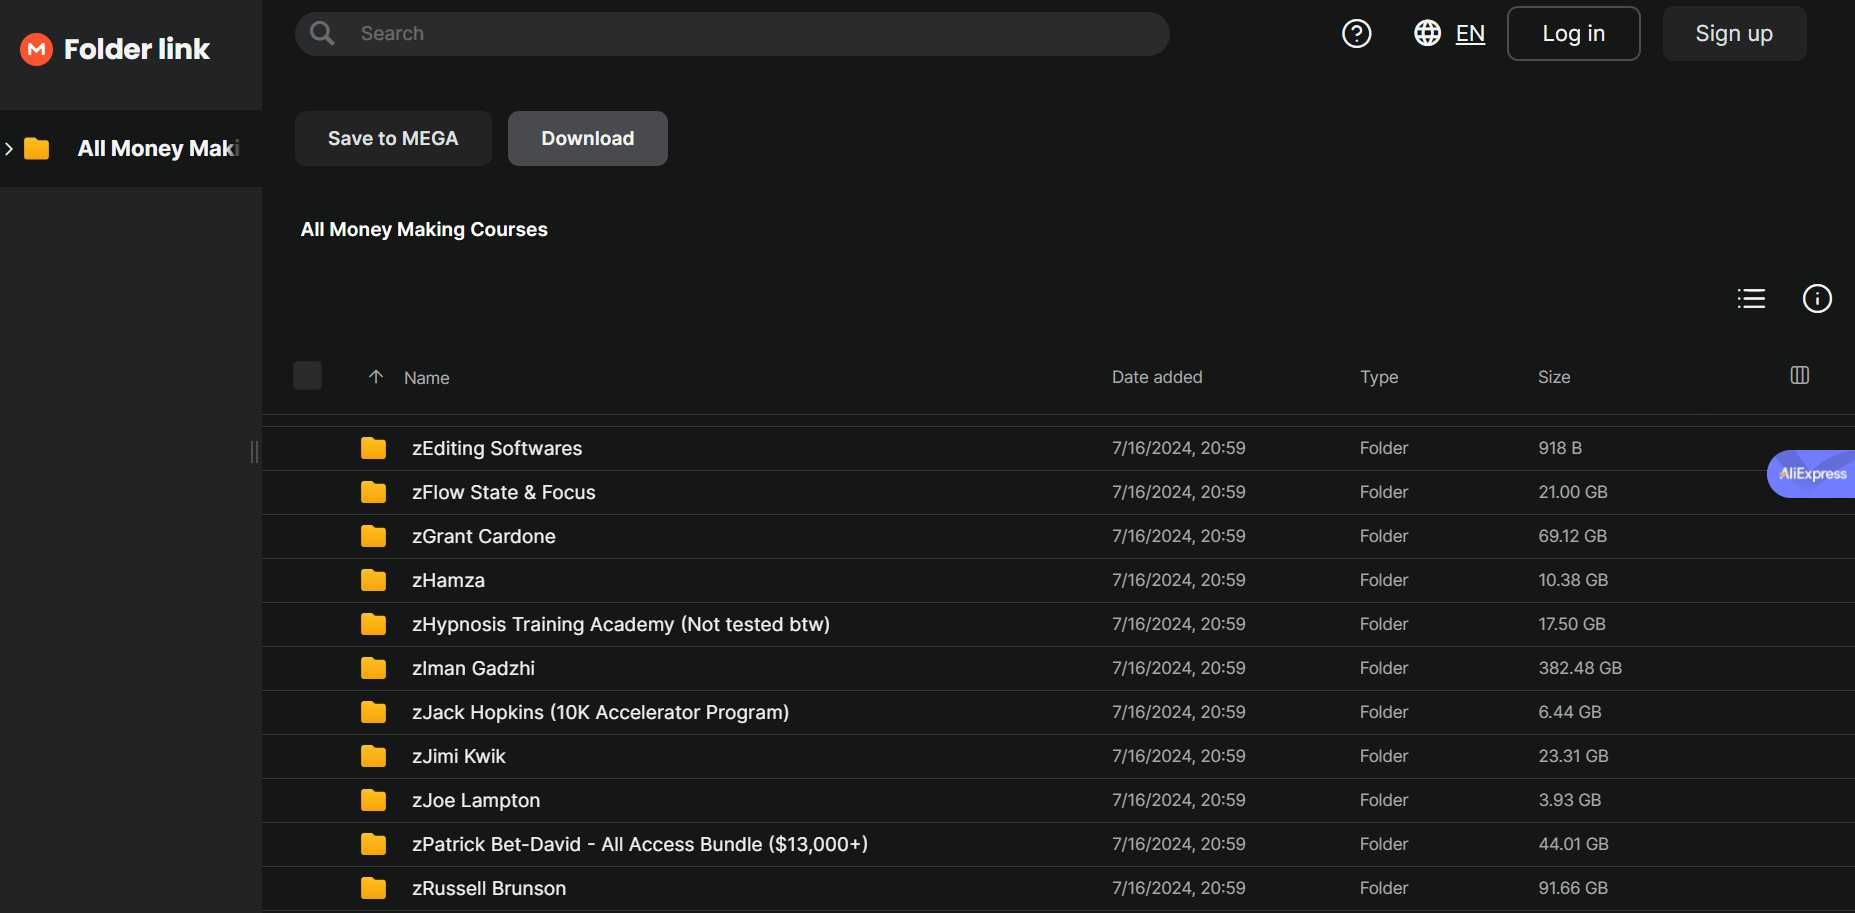Viewport: 1855px width, 913px height.
Task: Click the zPatrick Bet-David folder icon
Action: [x=373, y=844]
